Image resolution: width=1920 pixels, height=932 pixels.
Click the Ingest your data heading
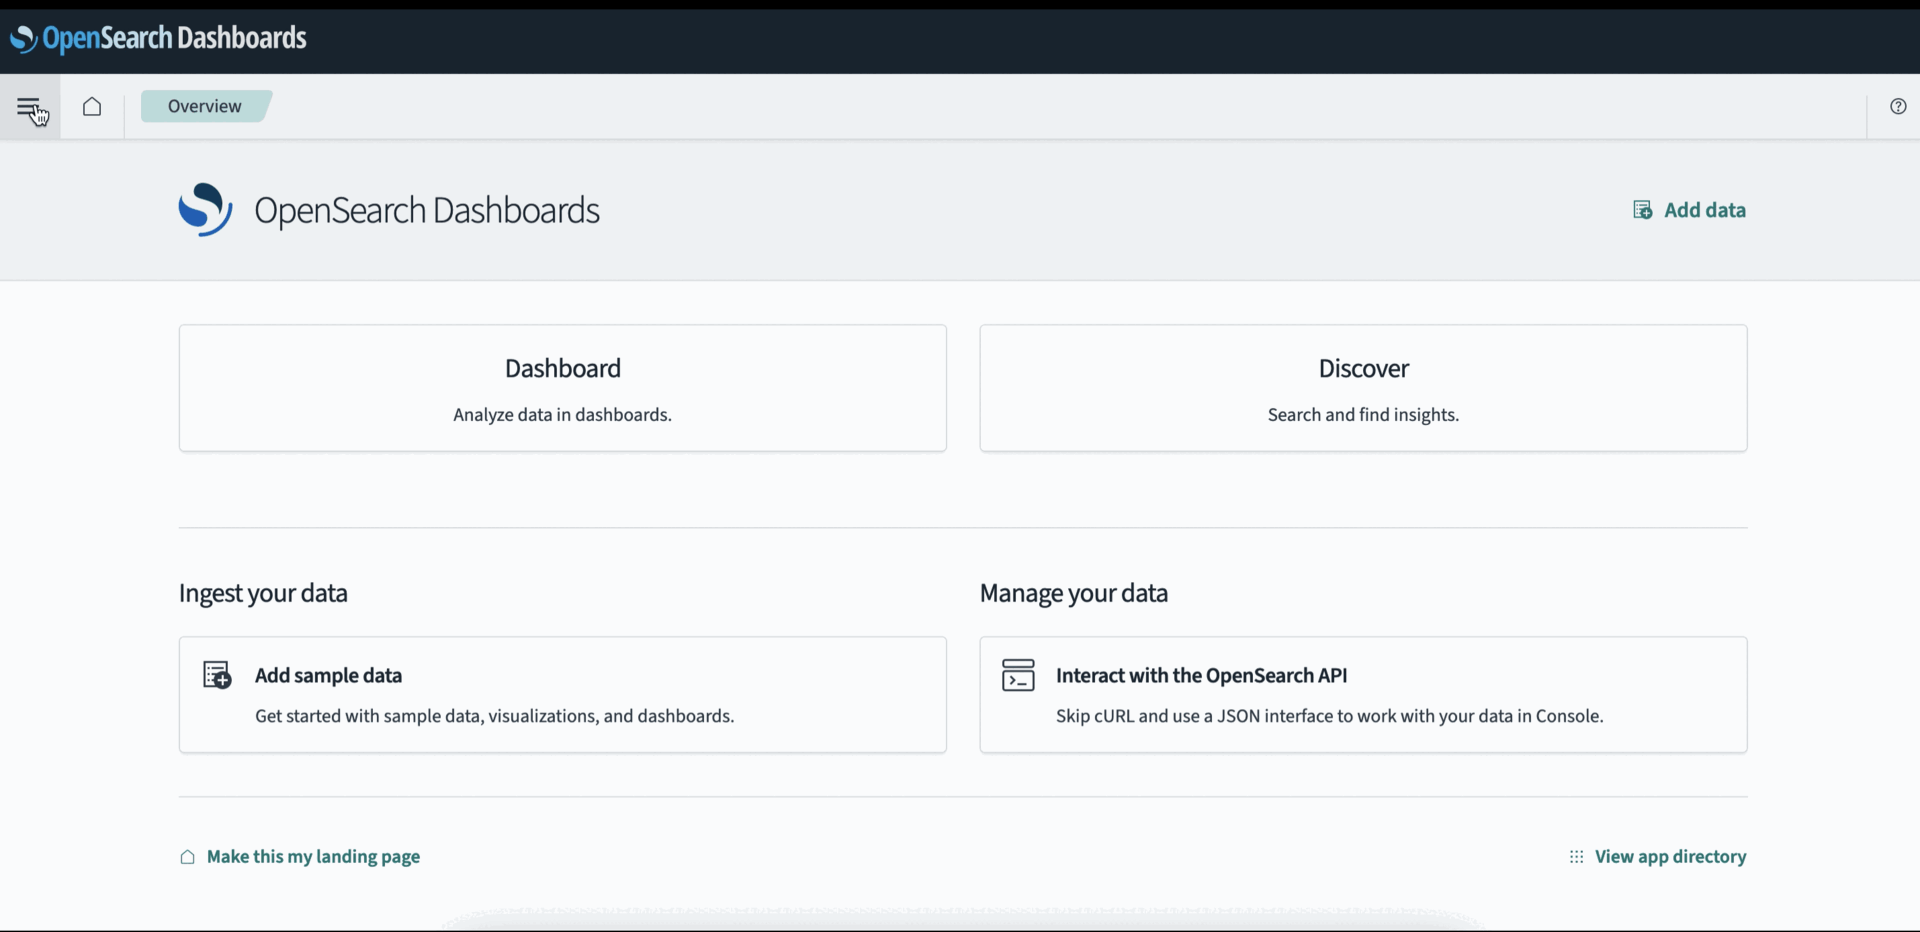[x=263, y=593]
